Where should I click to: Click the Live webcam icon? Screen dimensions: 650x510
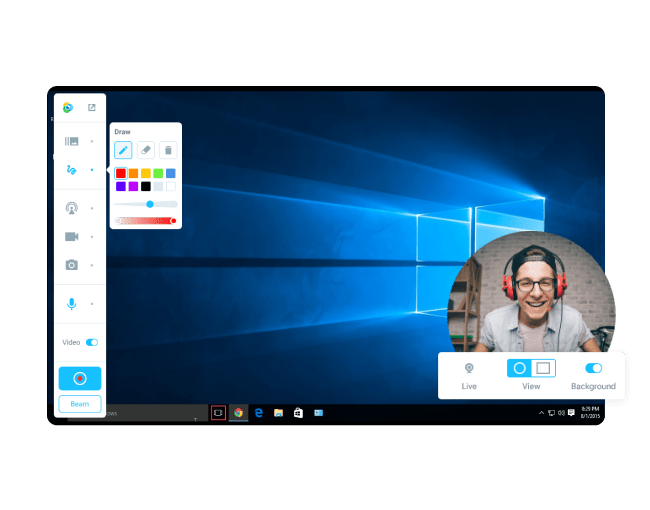tap(469, 368)
